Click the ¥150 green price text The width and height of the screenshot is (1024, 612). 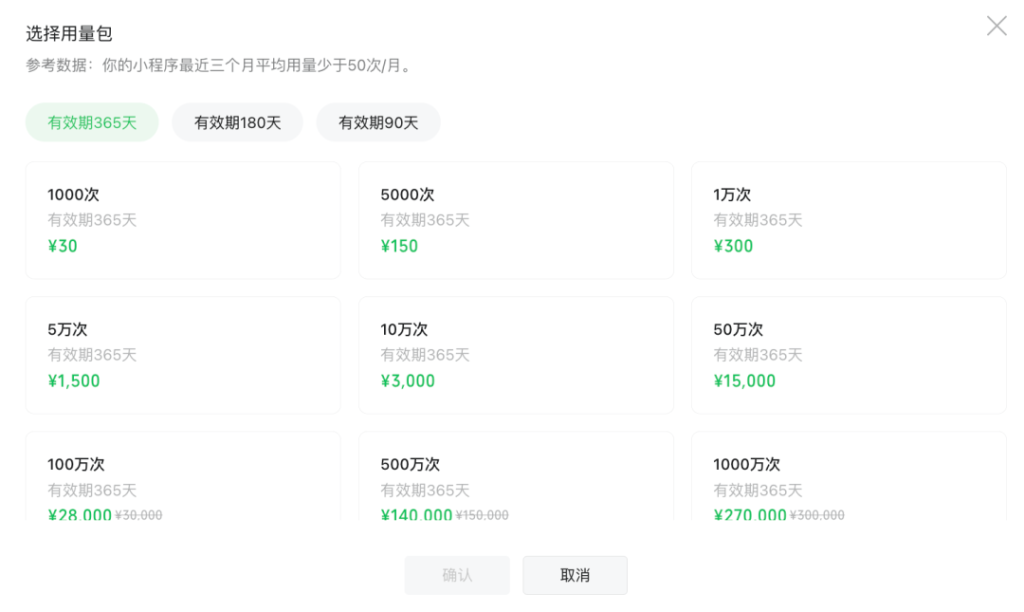coord(399,246)
